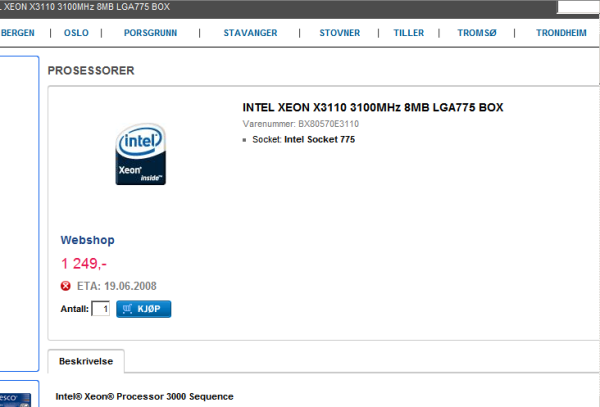Viewport: 600px width, 407px height.
Task: Click the Socket Intel Socket 775 text
Action: 303,139
